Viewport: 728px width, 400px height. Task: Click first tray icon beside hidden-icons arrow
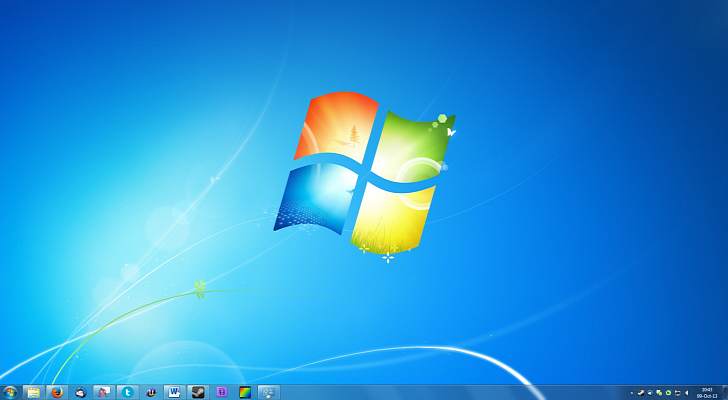coord(641,393)
